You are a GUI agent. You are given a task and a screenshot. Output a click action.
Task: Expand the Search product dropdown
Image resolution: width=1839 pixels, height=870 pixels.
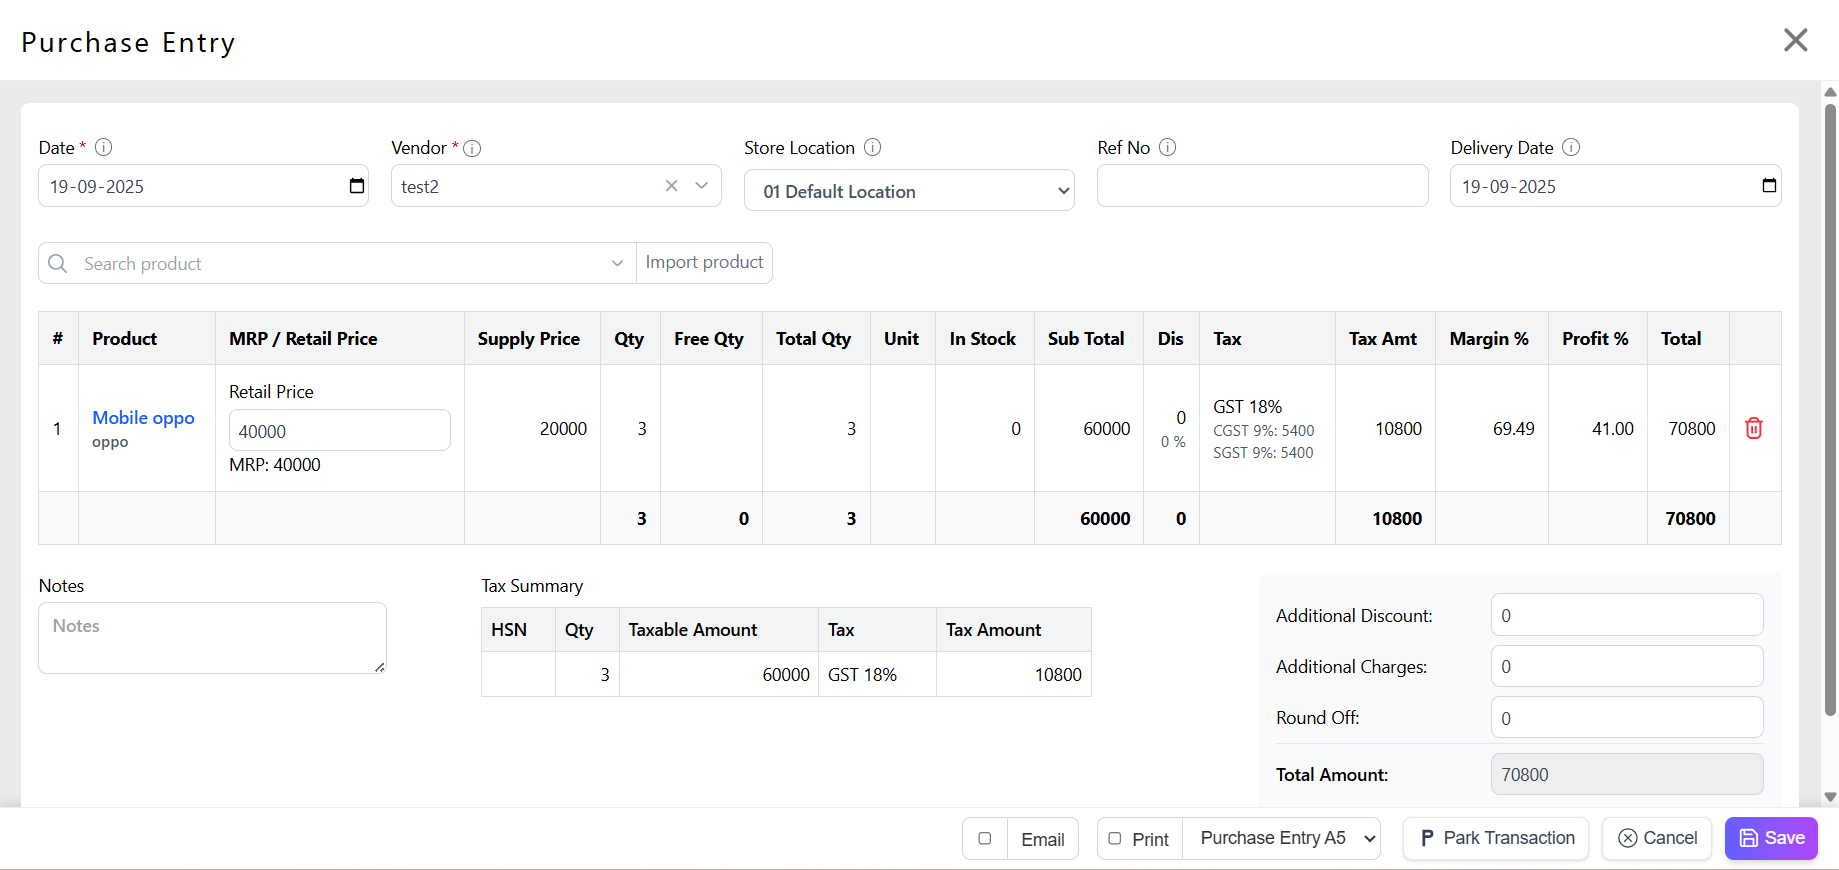[x=617, y=263]
